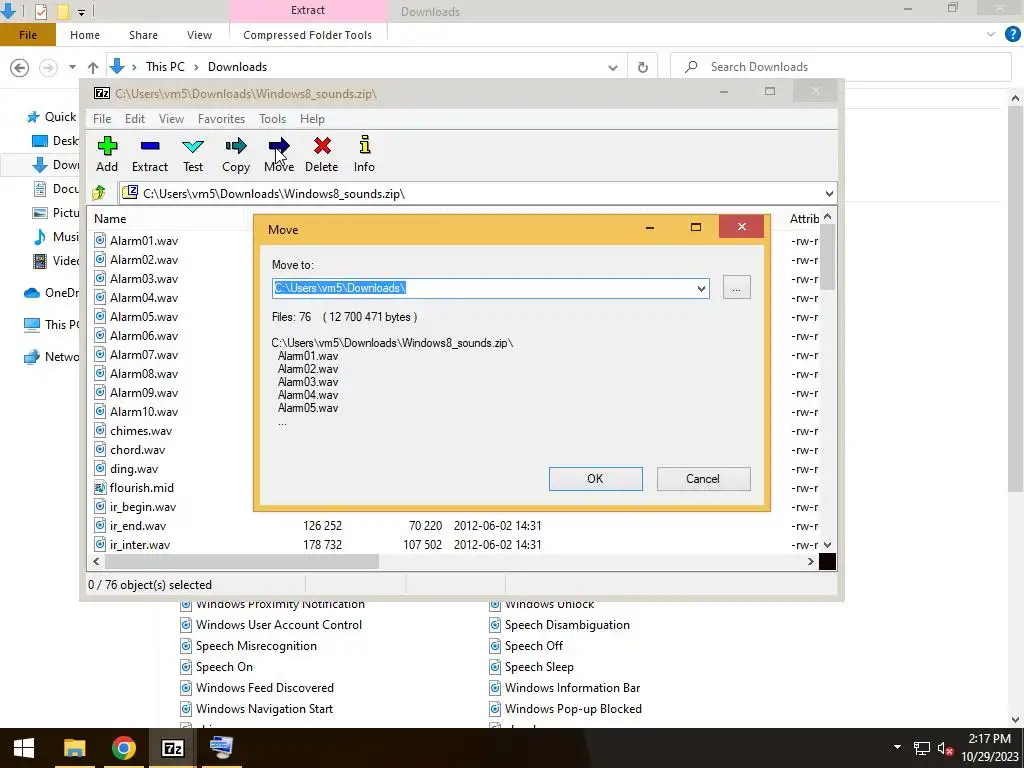
Task: Click the 7-Zip taskbar icon
Action: click(x=172, y=748)
